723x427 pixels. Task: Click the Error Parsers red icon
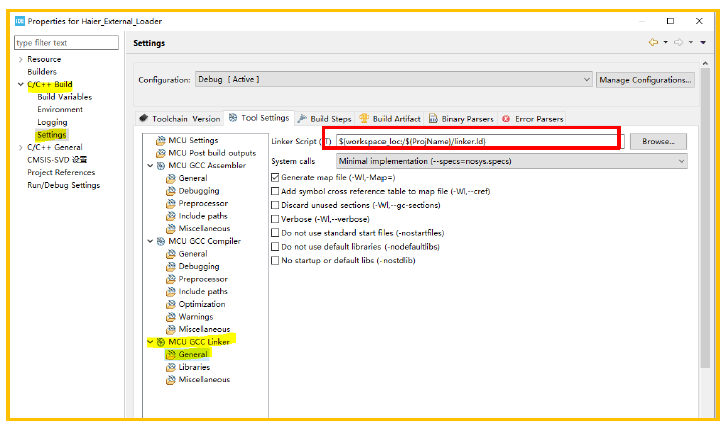tap(506, 119)
